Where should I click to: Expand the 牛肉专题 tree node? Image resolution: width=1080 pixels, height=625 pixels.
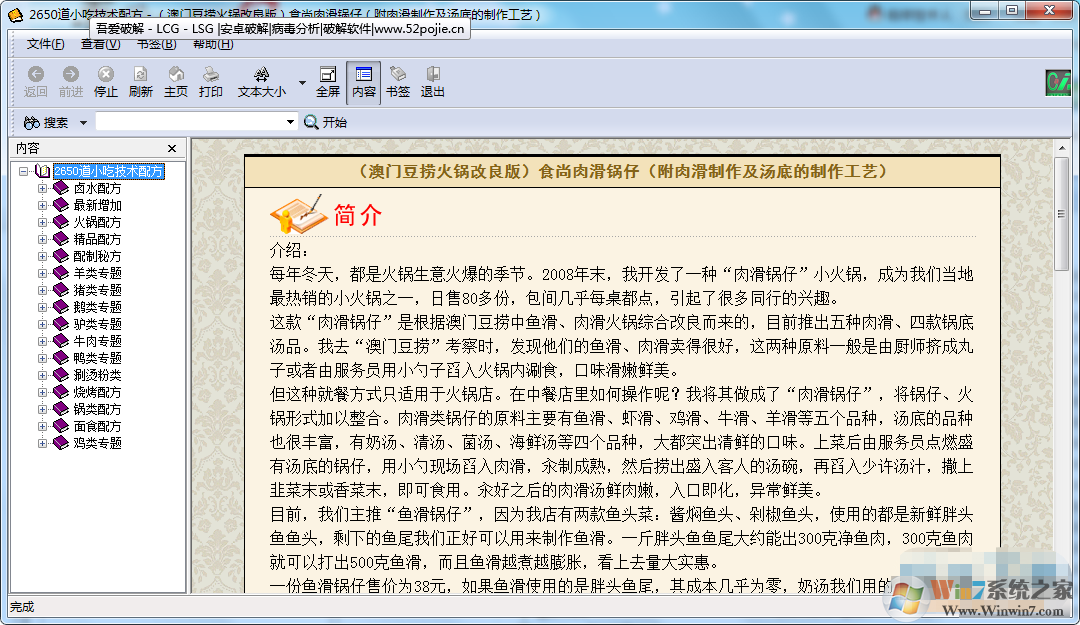(x=42, y=341)
